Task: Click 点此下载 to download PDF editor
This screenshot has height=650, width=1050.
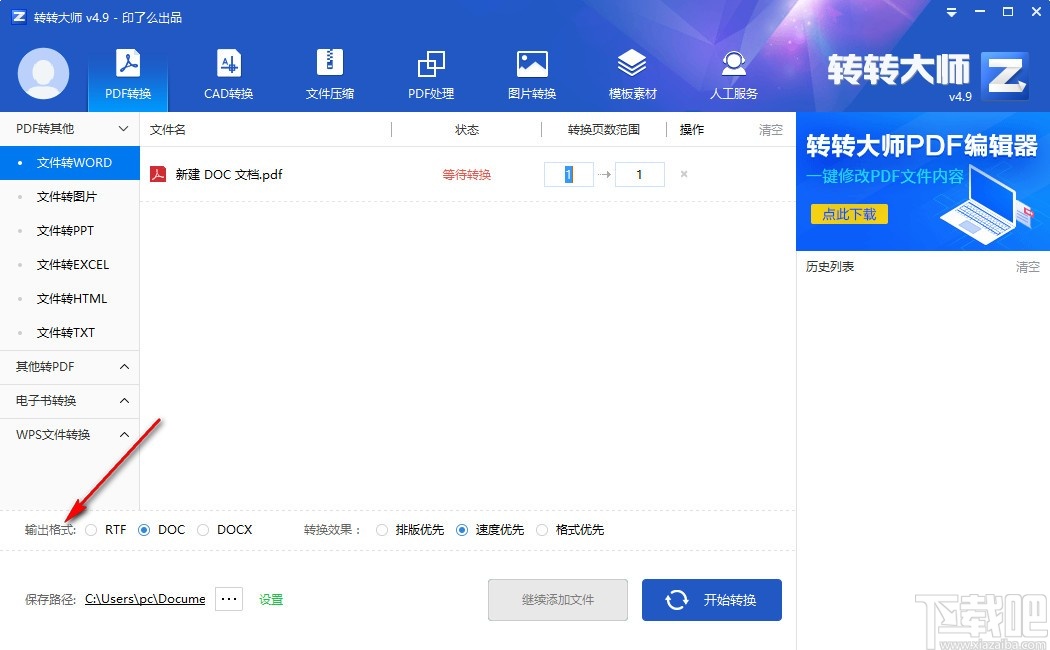Action: (x=848, y=214)
